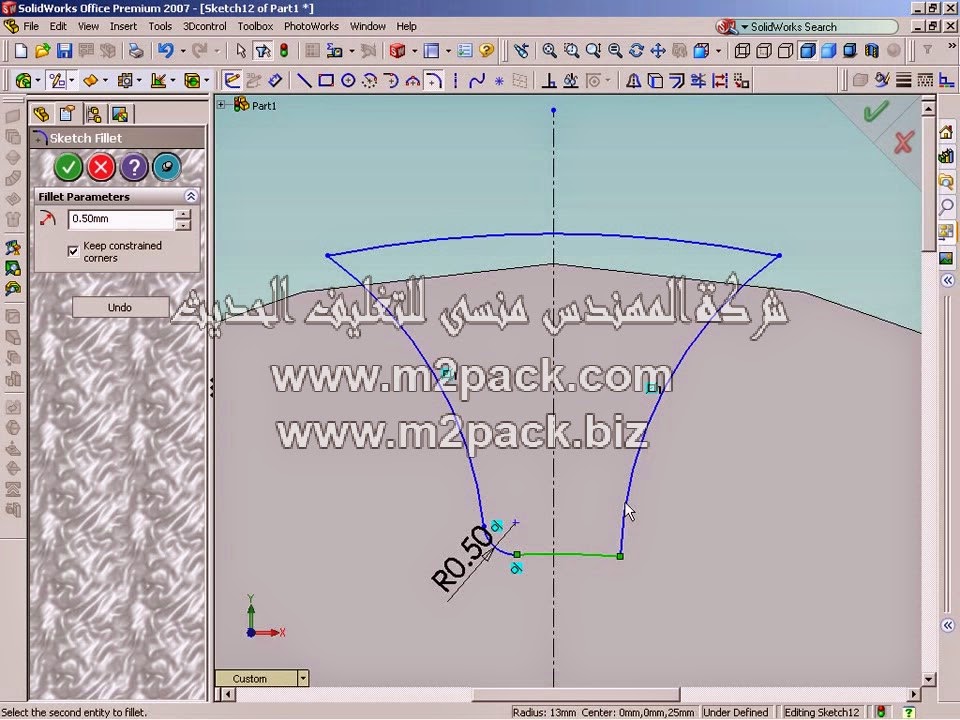
Task: Activate Zoom to Fit
Action: click(549, 50)
